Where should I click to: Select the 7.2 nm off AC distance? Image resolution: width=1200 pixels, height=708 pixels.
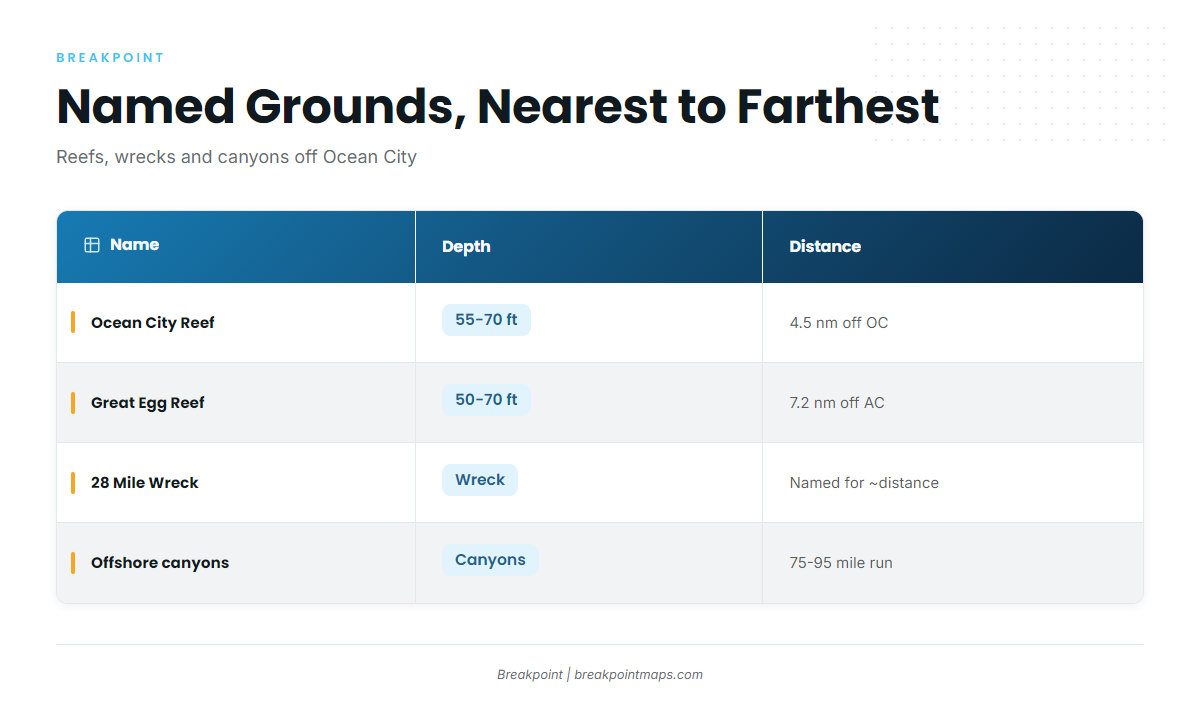837,403
